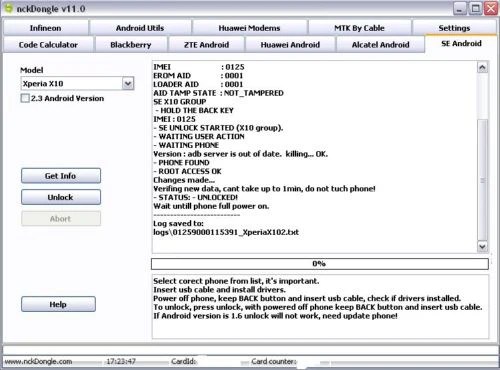This screenshot has width=500, height=370.
Task: Open the Blackberry tab
Action: 131,45
